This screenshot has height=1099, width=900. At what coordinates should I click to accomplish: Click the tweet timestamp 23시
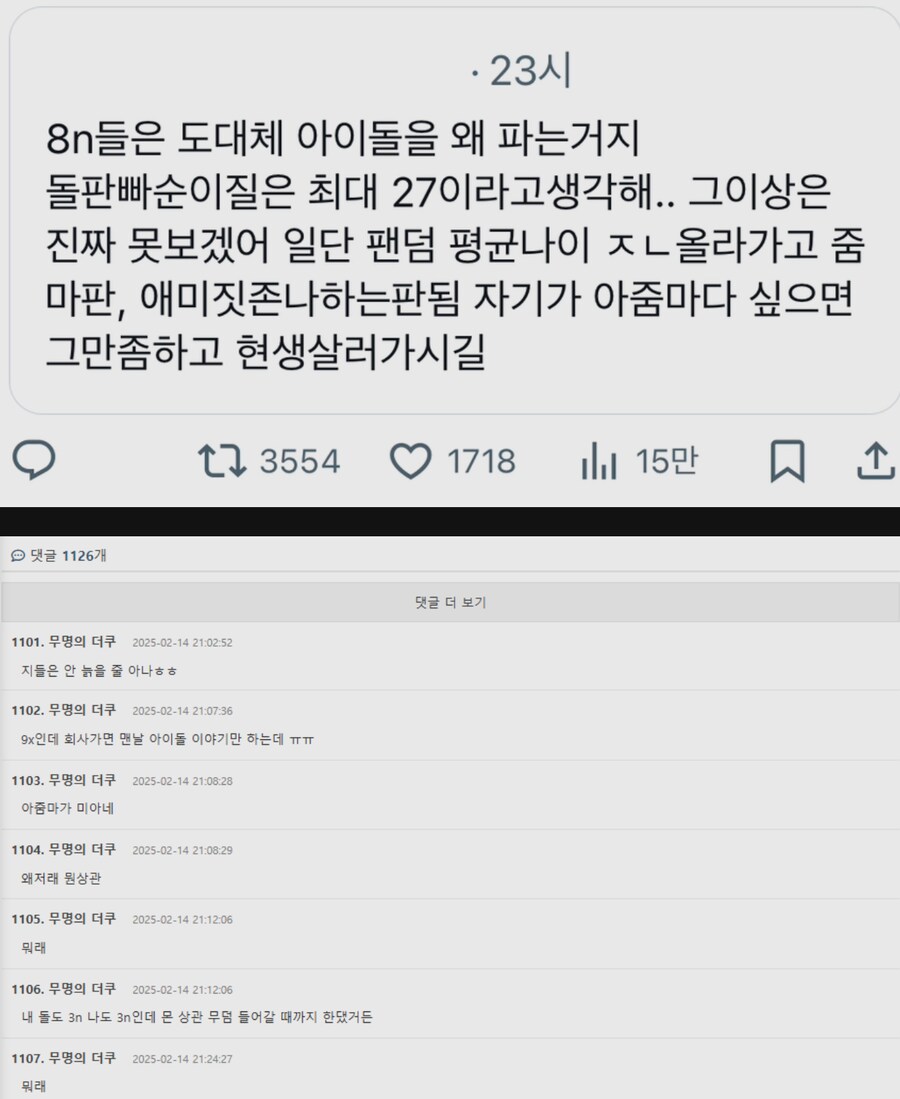click(x=531, y=71)
